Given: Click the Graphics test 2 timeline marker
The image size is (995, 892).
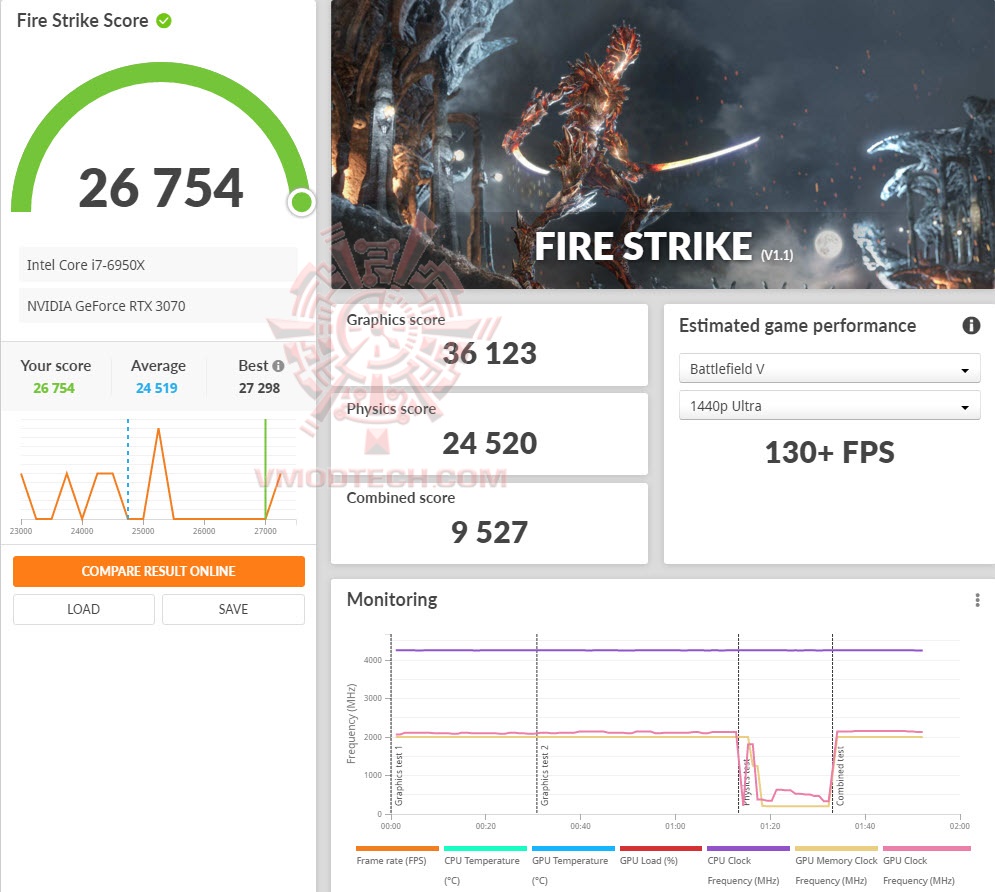Looking at the screenshot, I should (x=537, y=723).
